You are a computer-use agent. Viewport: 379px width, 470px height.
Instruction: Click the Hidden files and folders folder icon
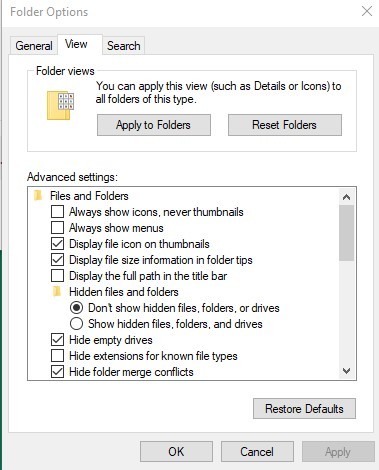(57, 292)
